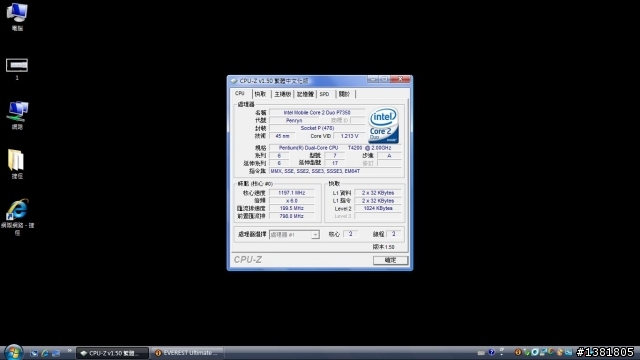Click the extended model value 17
The height and width of the screenshot is (360, 640).
pos(335,163)
